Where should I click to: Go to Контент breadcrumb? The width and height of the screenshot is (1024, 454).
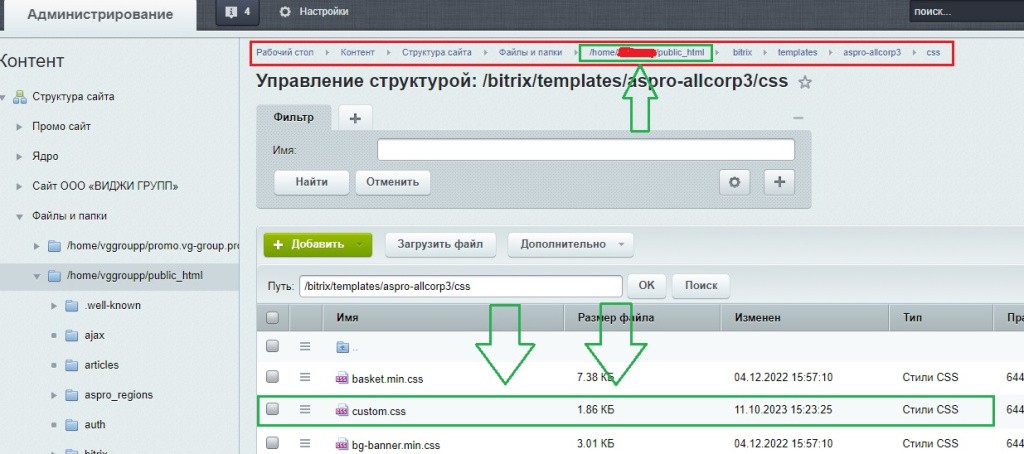tap(357, 52)
